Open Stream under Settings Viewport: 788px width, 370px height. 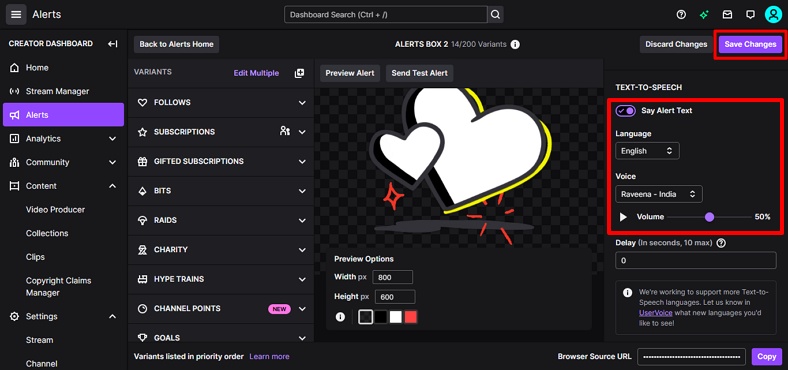tap(39, 340)
